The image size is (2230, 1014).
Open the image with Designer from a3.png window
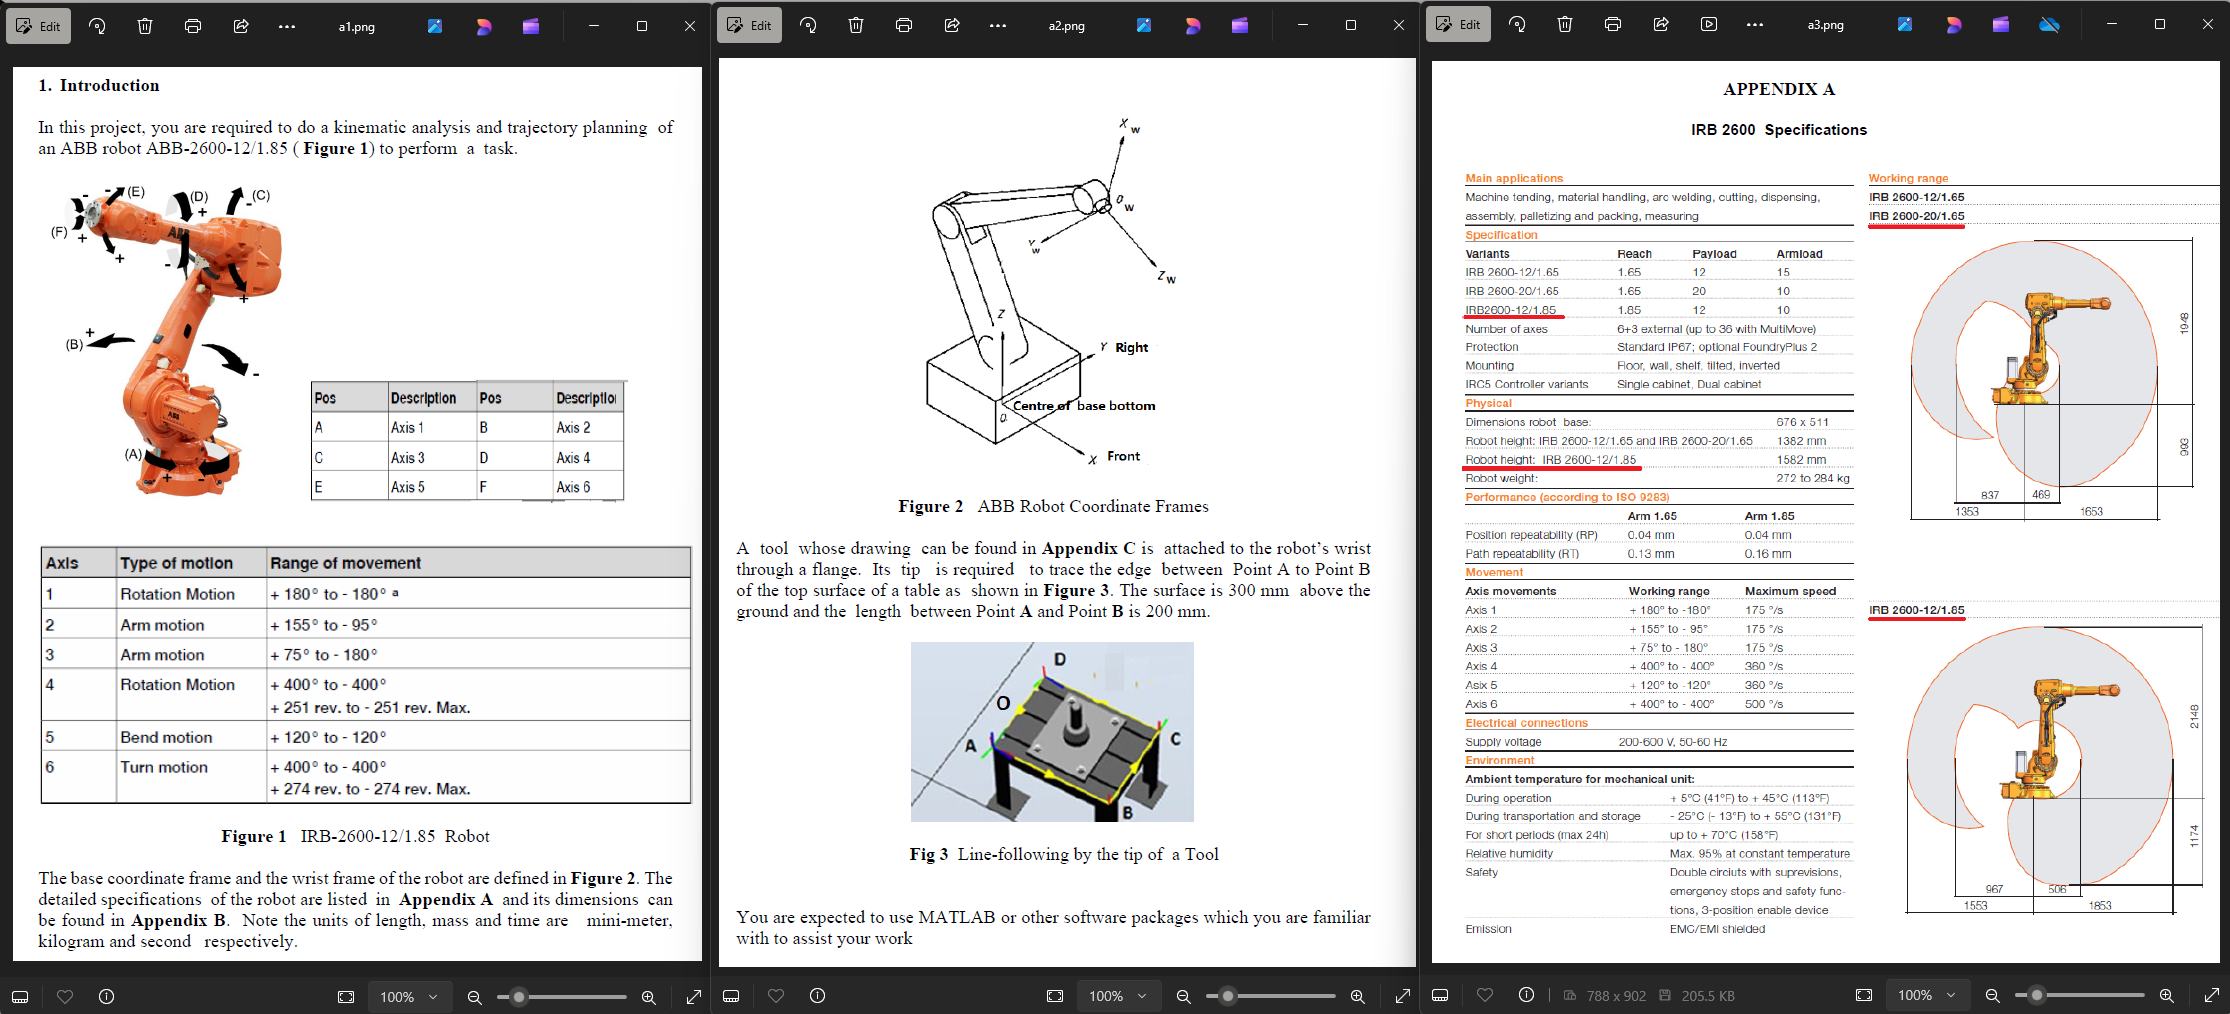coord(1953,24)
